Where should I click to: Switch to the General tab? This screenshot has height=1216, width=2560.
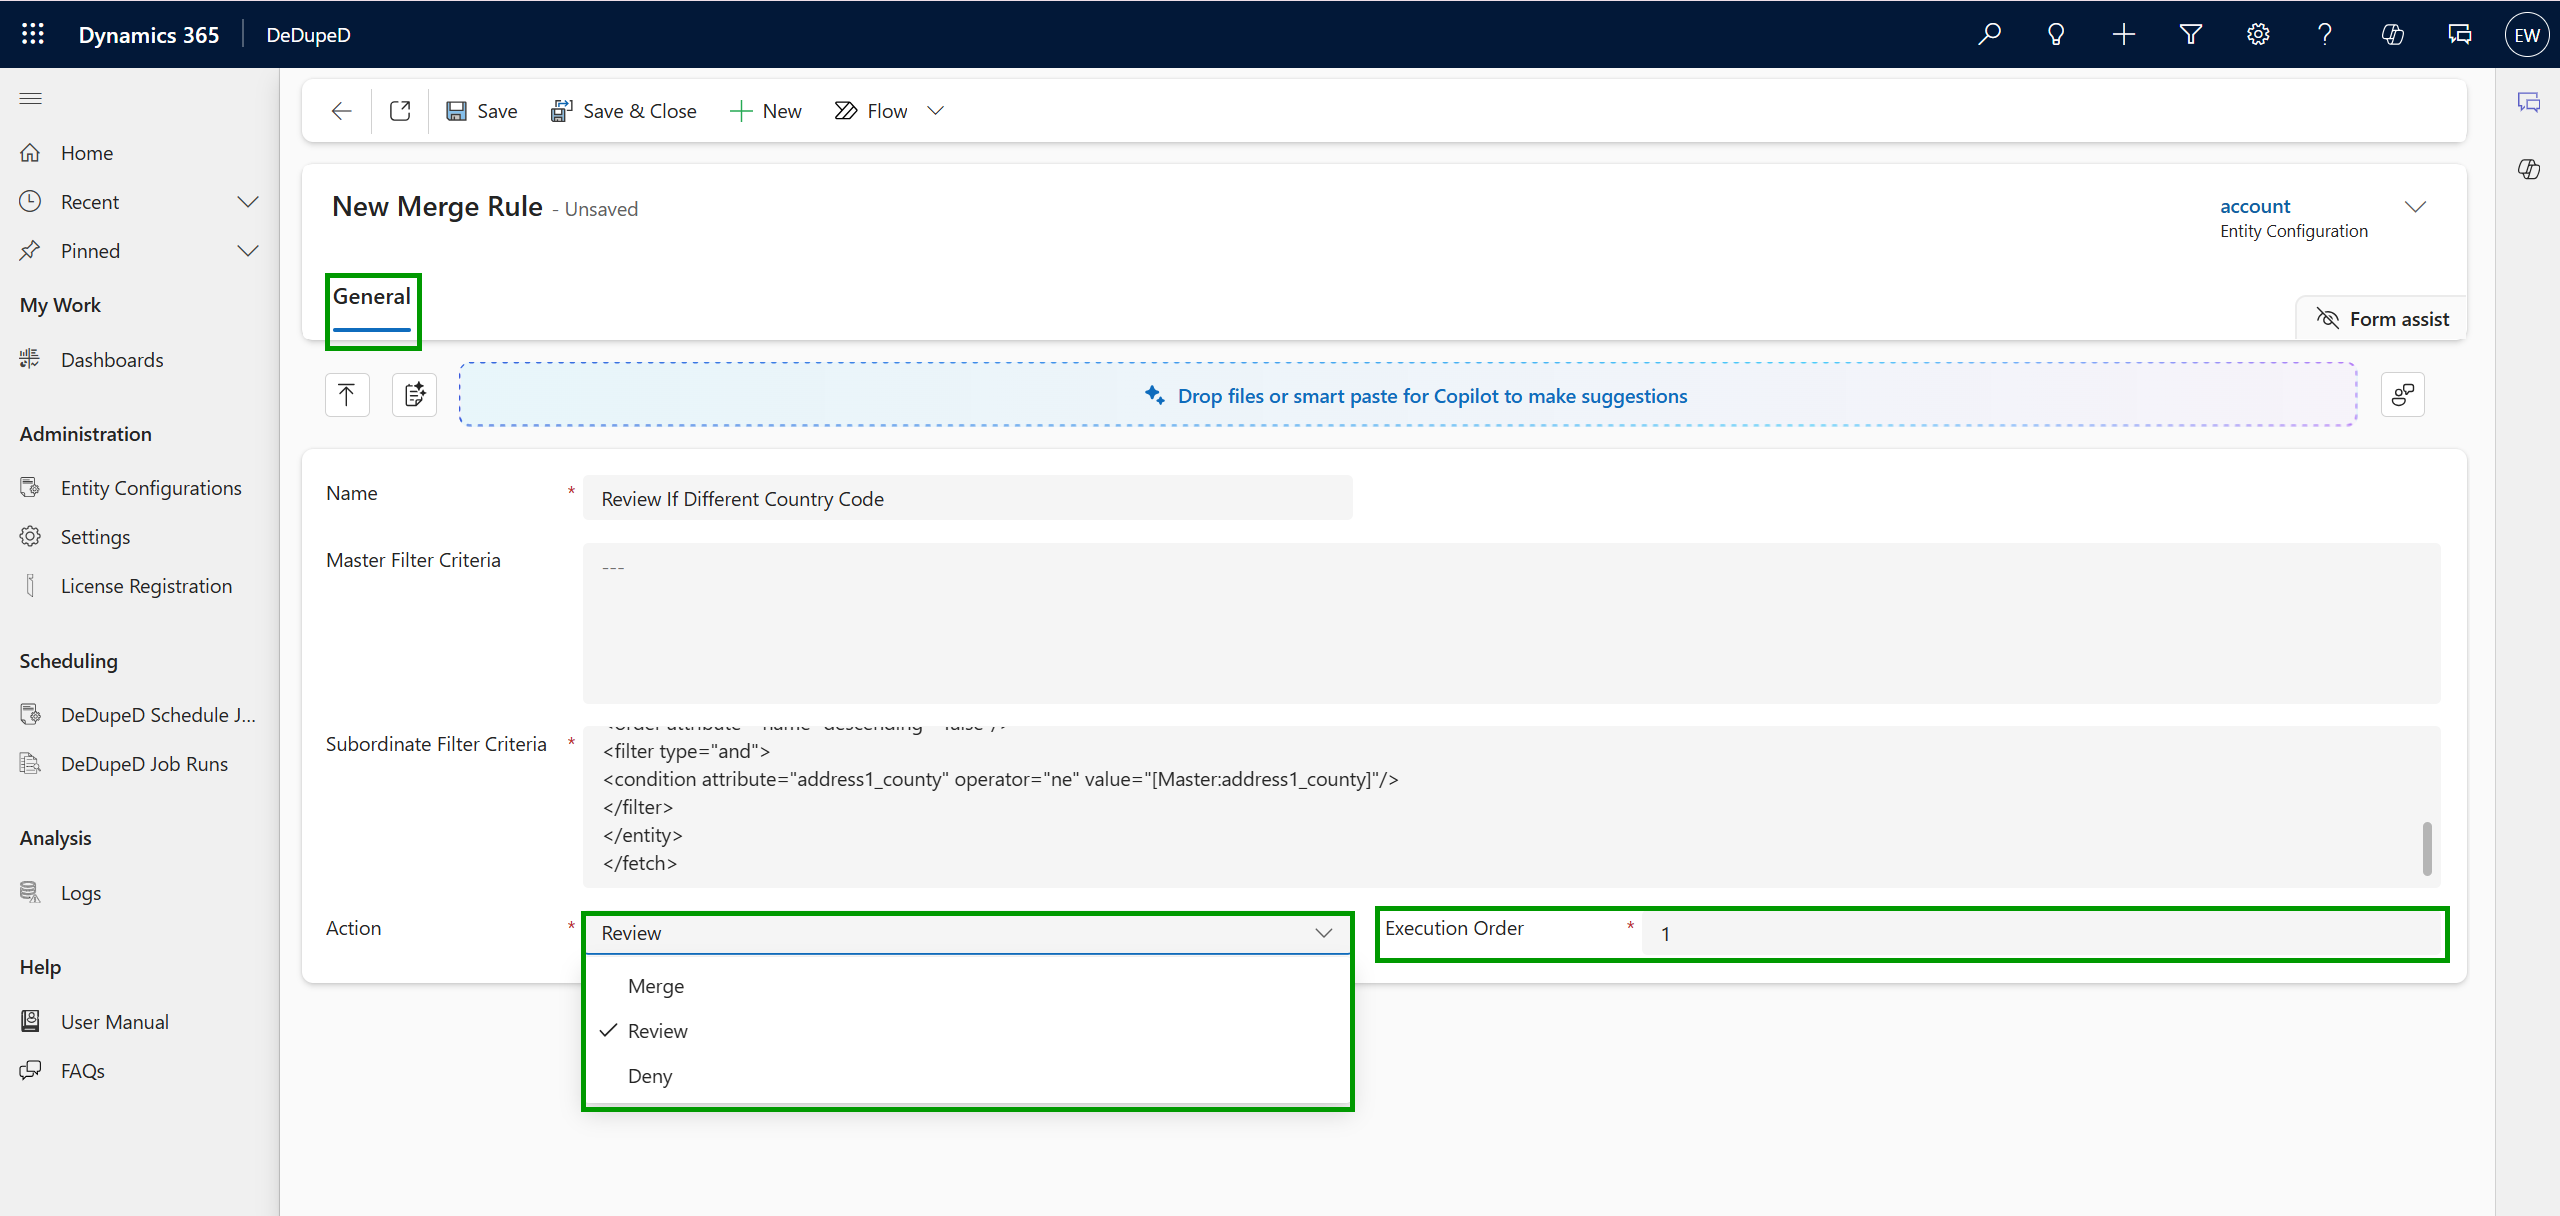click(x=372, y=297)
